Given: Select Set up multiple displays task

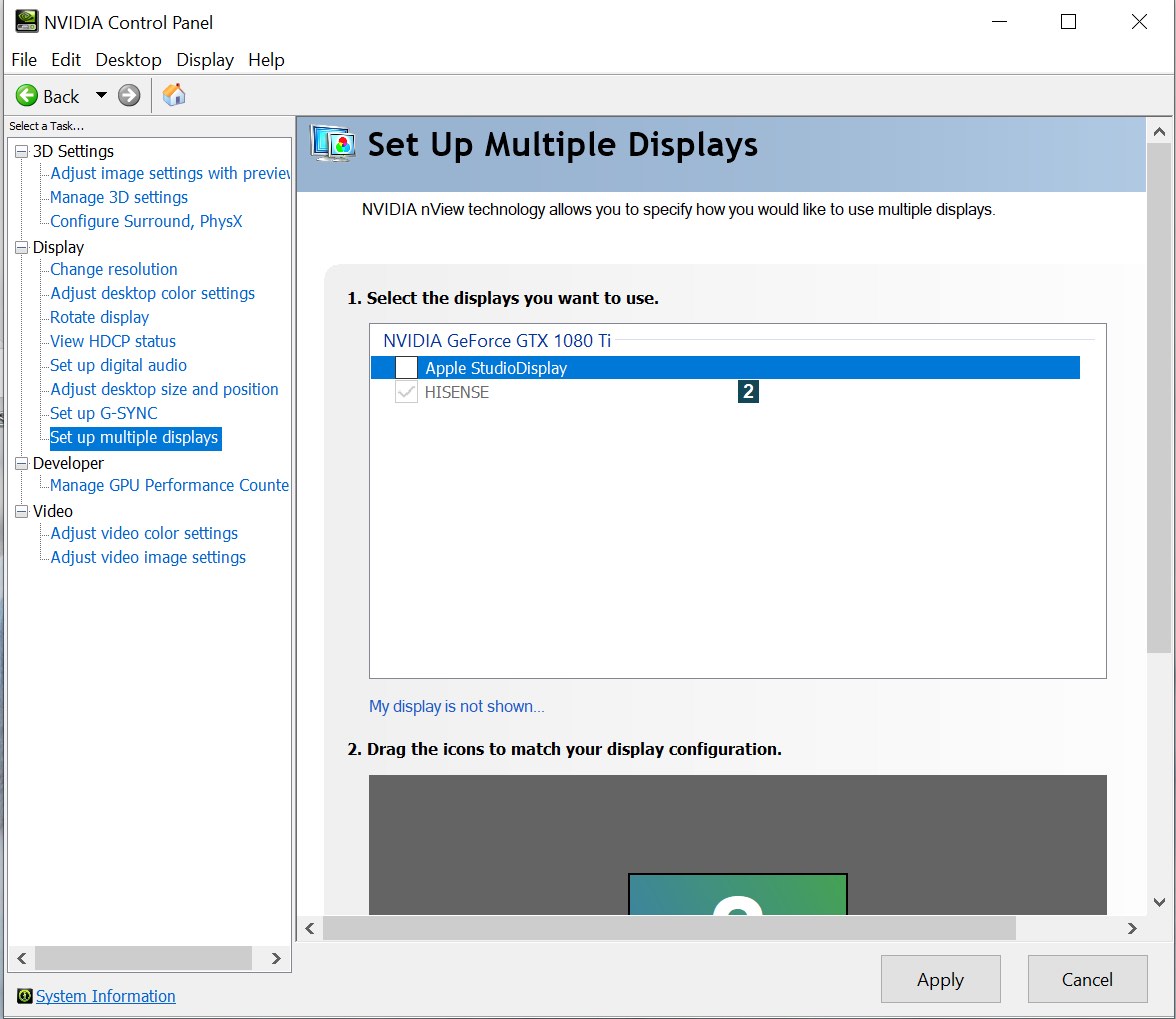Looking at the screenshot, I should click(135, 437).
